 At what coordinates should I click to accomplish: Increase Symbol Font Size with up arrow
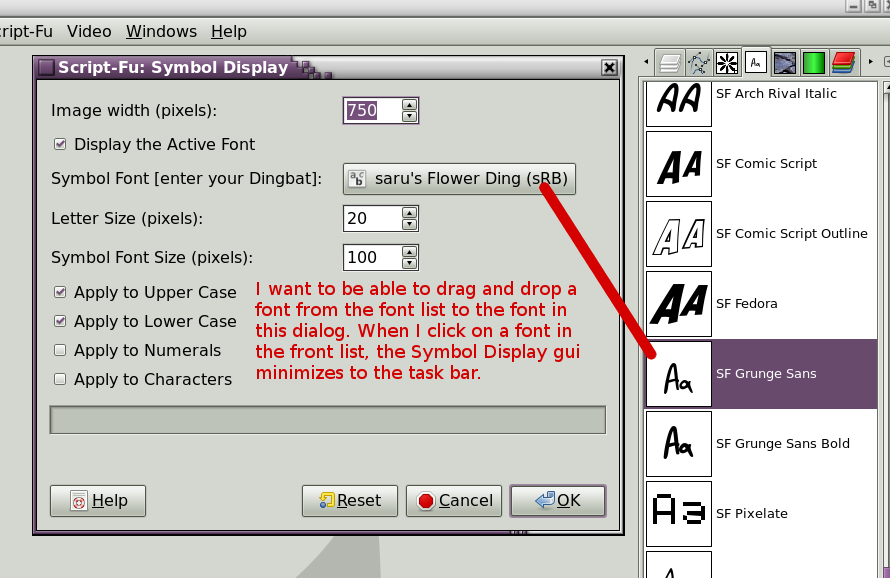pyautogui.click(x=409, y=252)
